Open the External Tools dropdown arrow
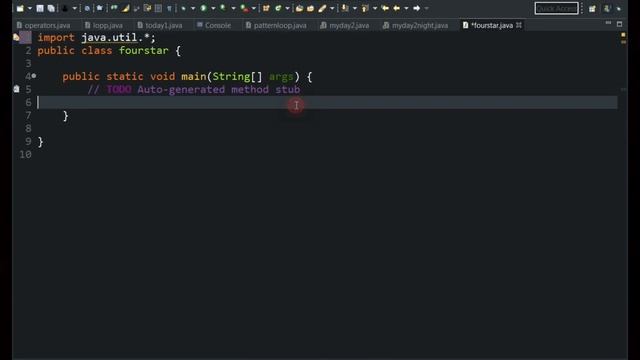This screenshot has height=360, width=640. click(253, 8)
